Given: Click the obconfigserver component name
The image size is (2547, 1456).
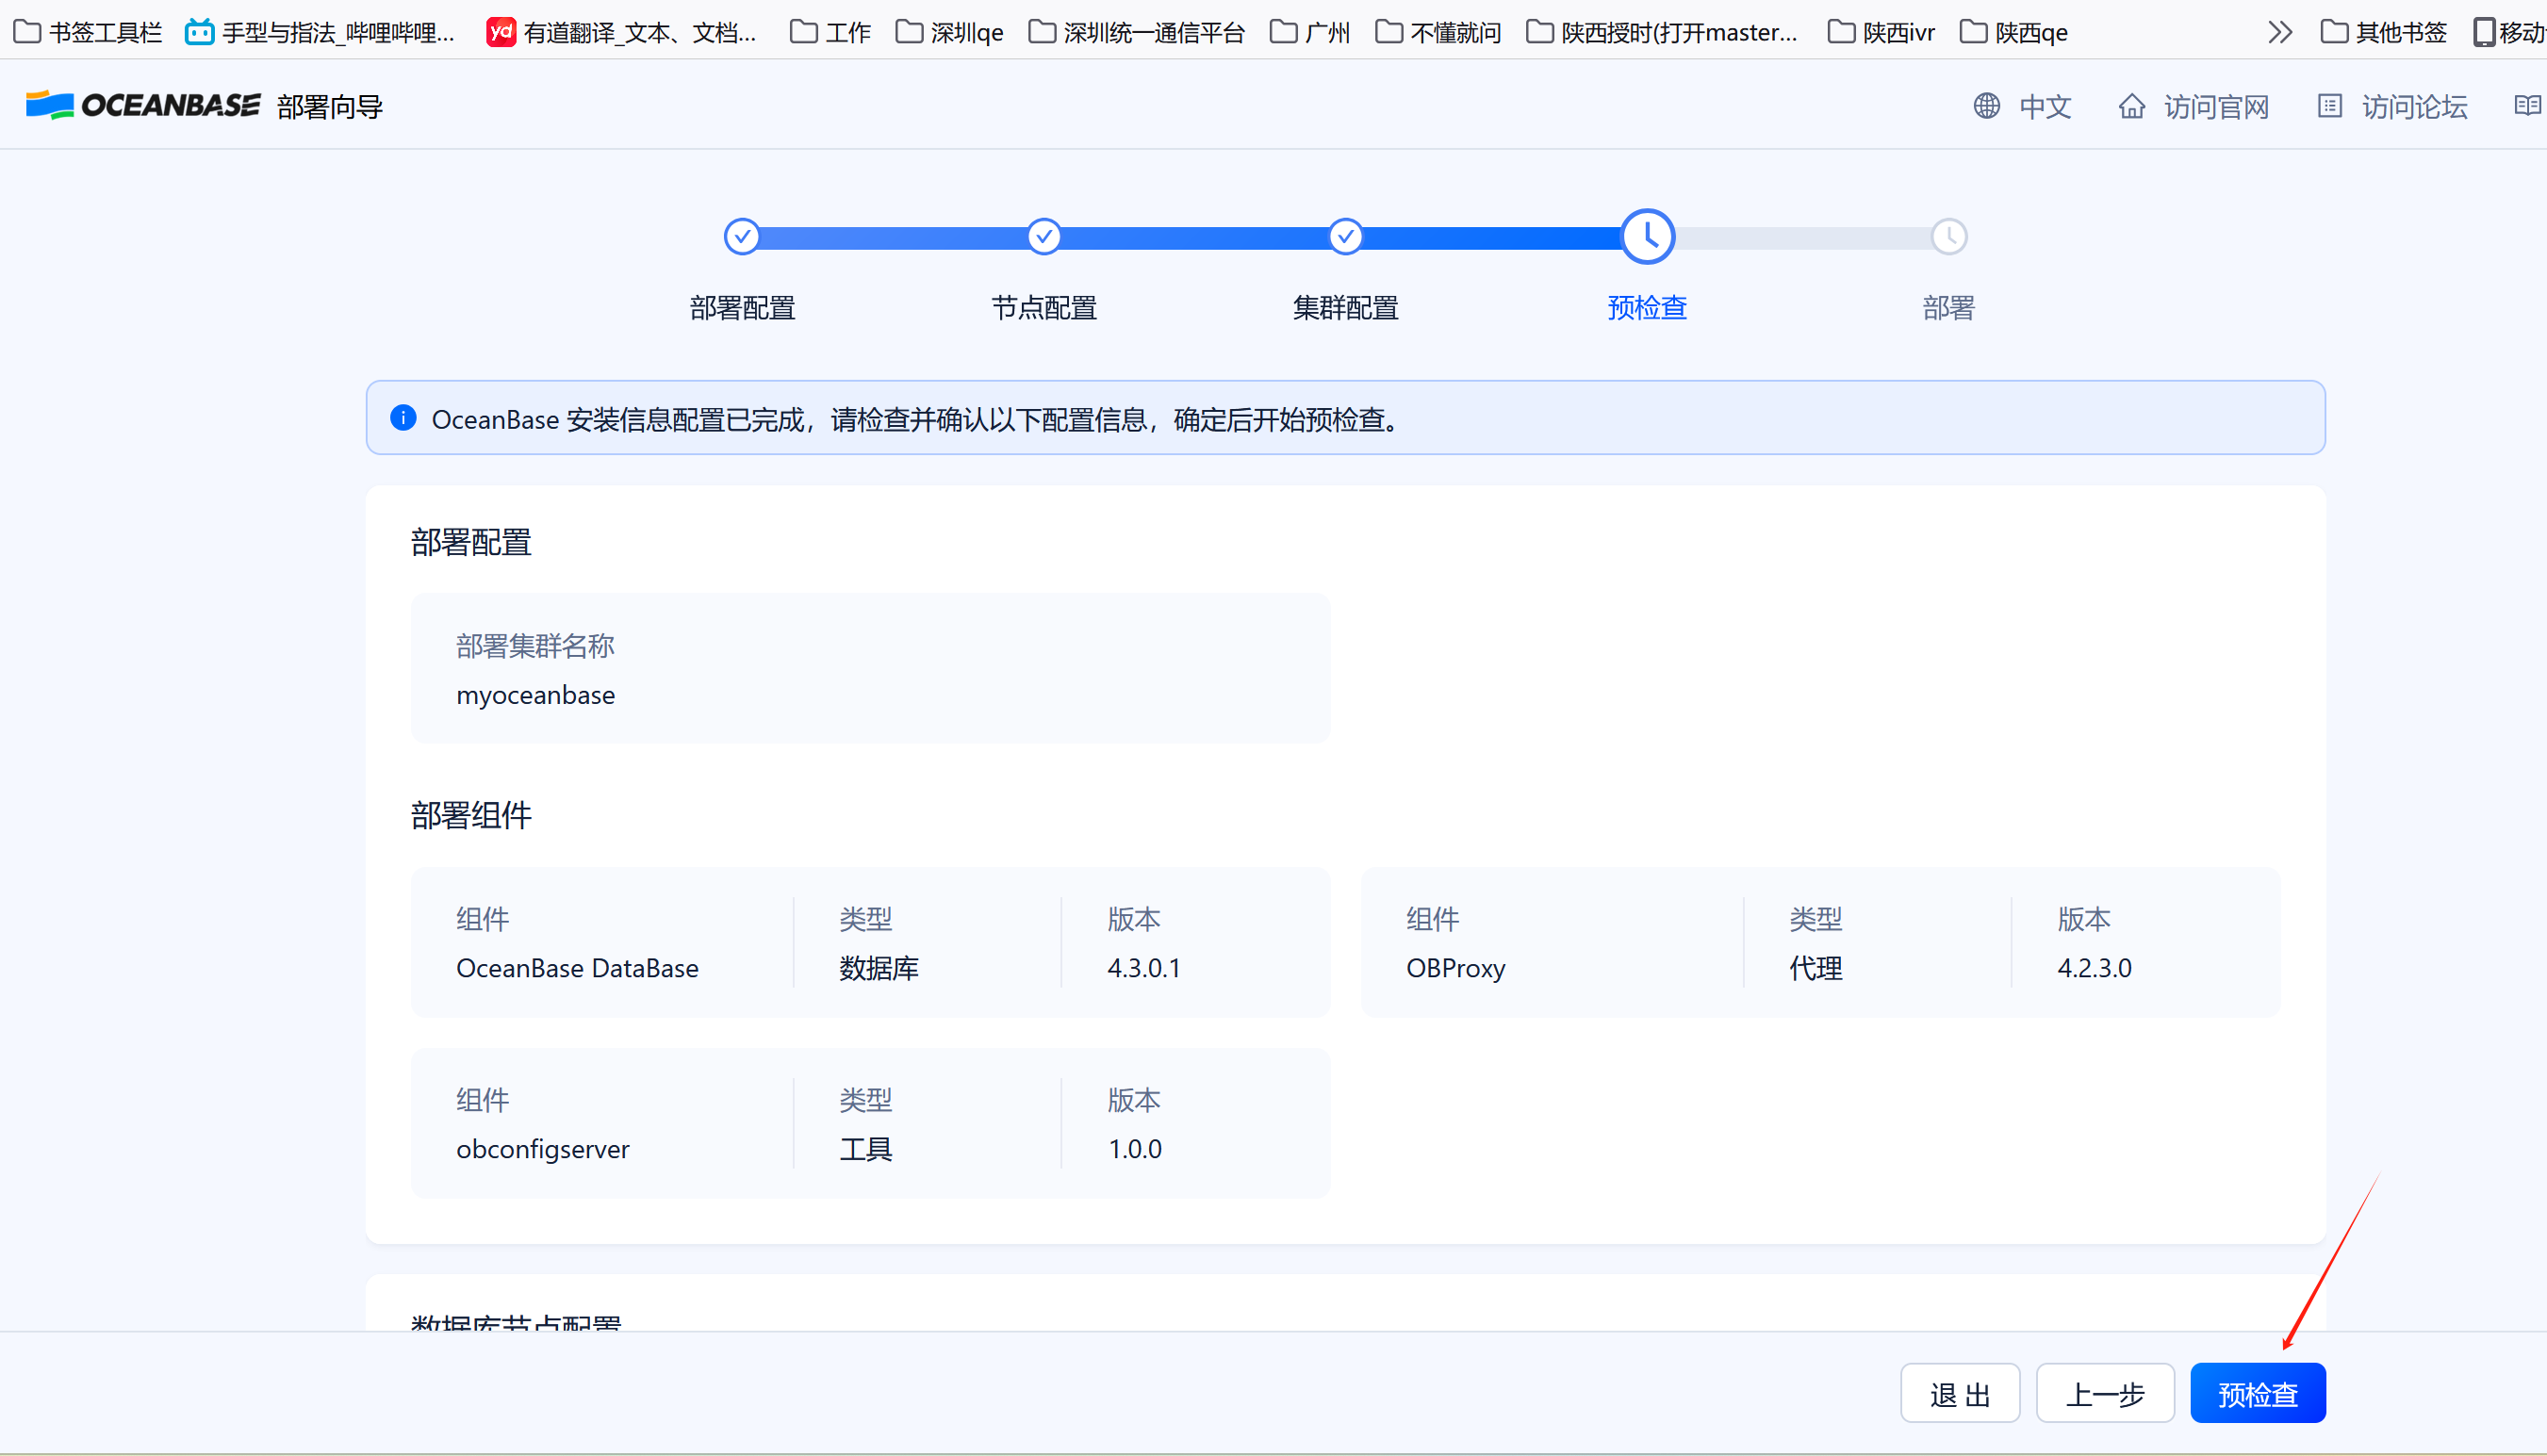Looking at the screenshot, I should tap(543, 1148).
